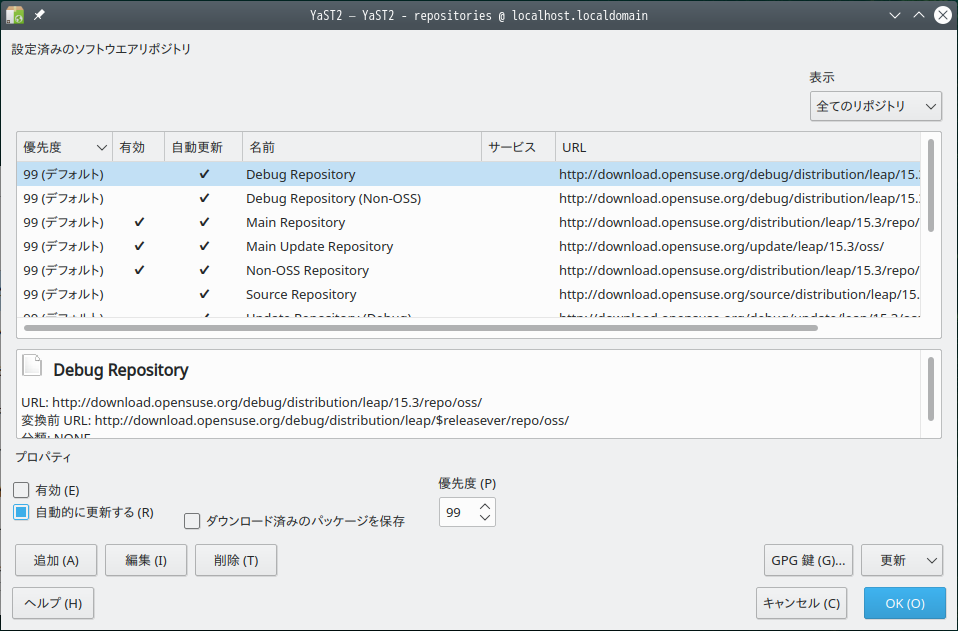Select Main Repository row name
Image resolution: width=958 pixels, height=631 pixels.
[296, 222]
